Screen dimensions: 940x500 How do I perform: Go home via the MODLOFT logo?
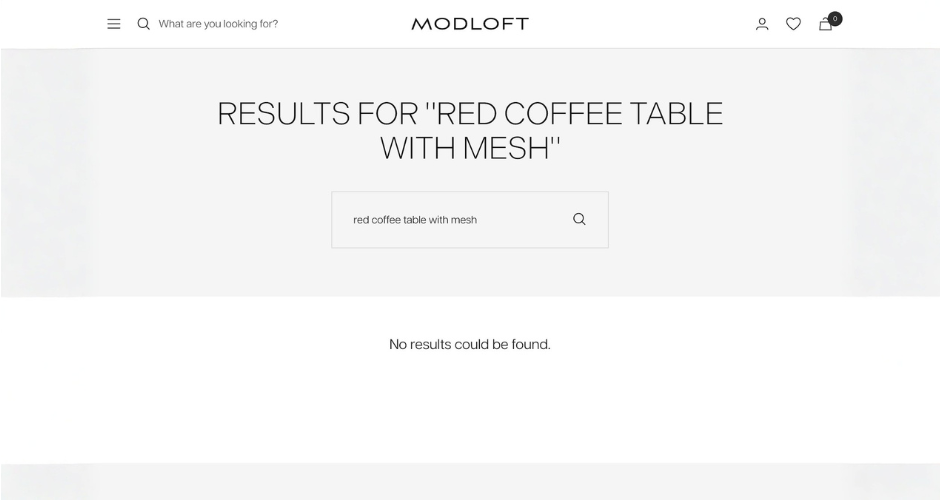tap(470, 24)
